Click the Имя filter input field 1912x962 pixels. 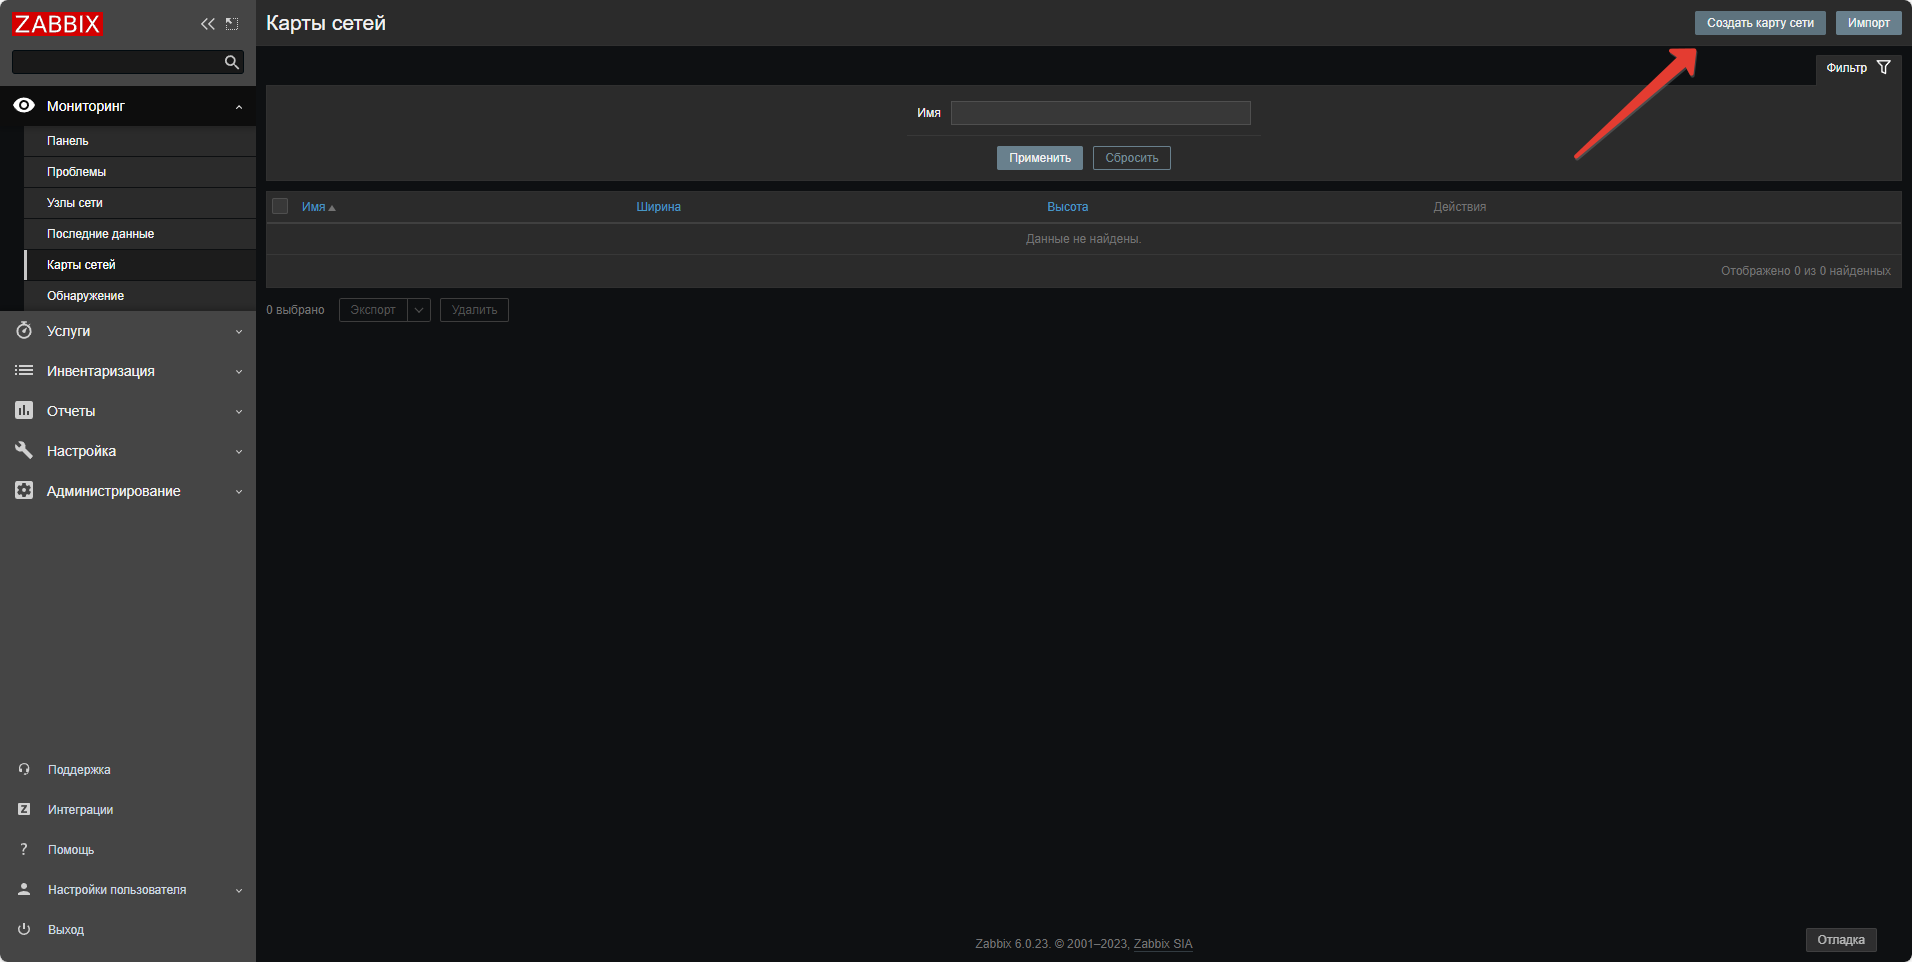[x=1100, y=113]
